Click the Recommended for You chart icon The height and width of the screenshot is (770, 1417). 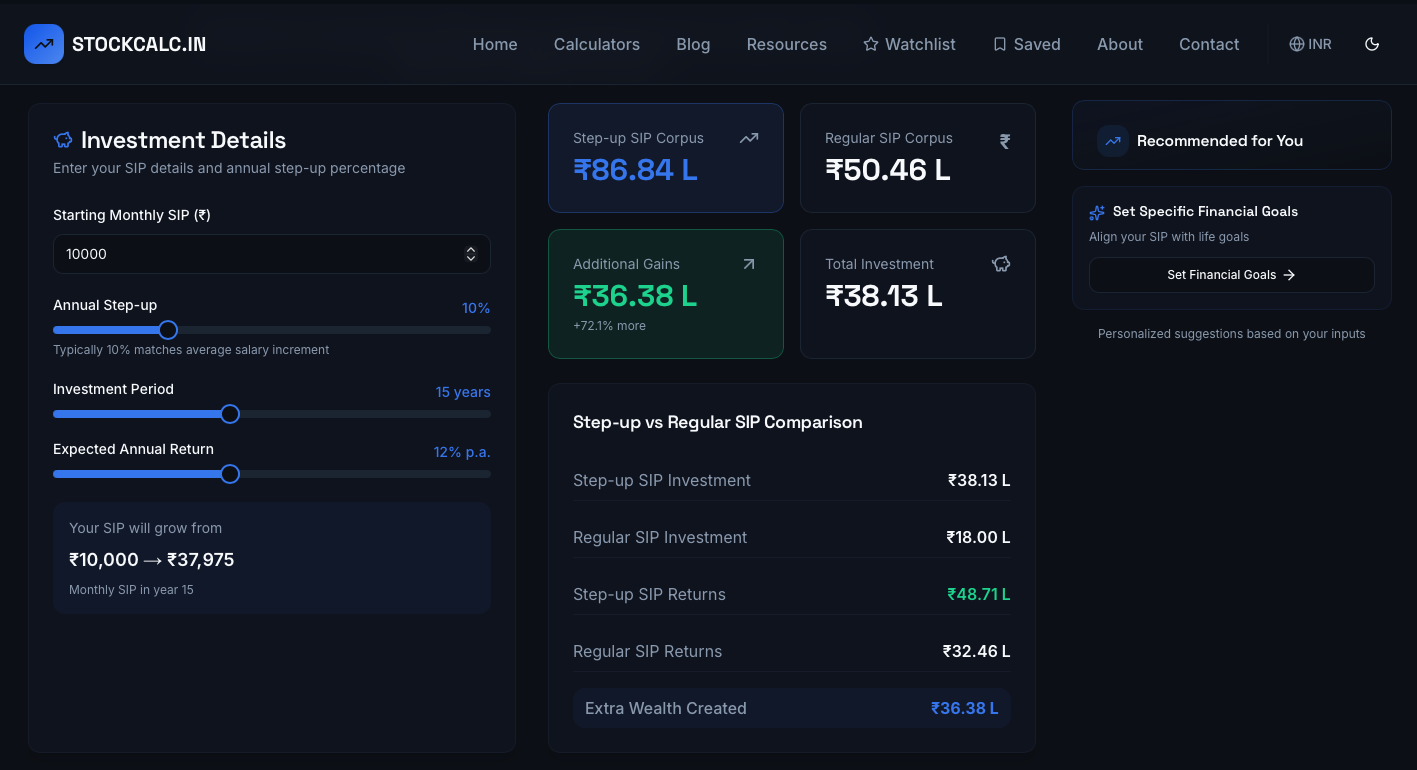coord(1112,141)
